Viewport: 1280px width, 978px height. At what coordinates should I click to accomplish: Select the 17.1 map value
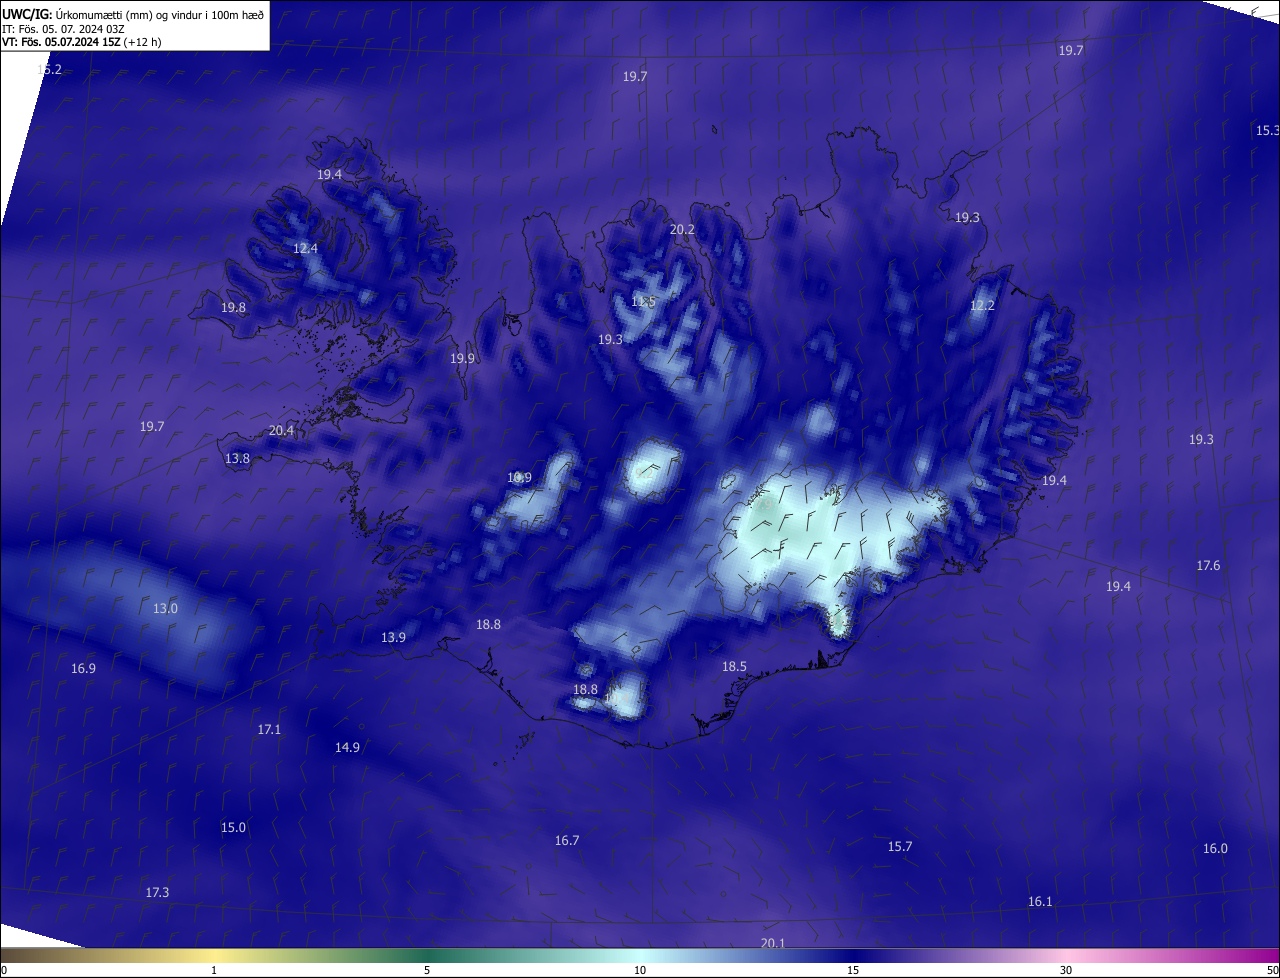269,730
